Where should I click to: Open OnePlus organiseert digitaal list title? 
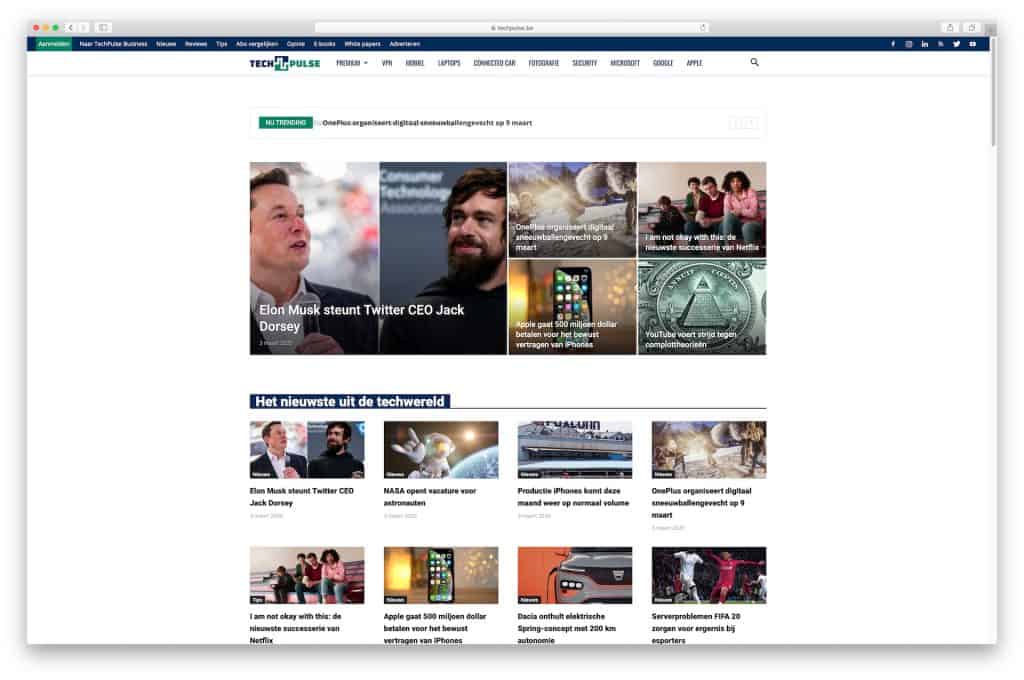coord(701,503)
